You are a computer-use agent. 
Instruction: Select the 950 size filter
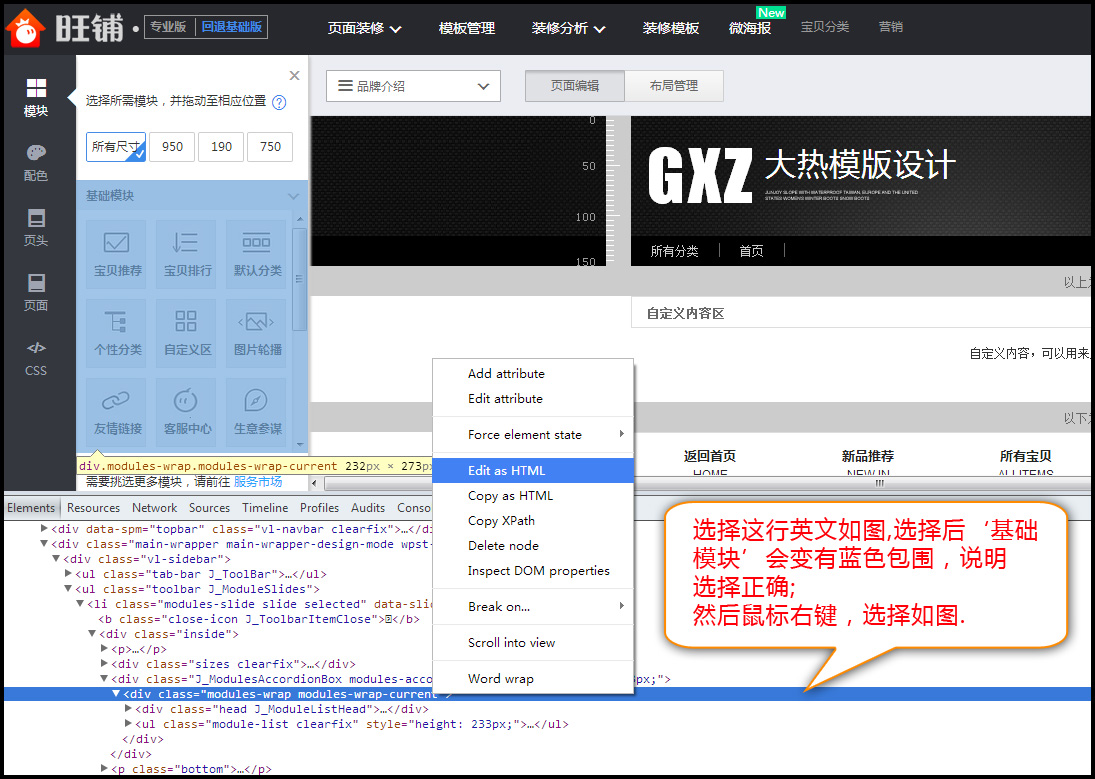172,147
